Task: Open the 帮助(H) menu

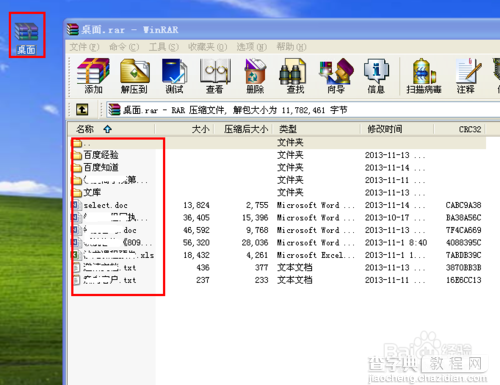Action: [291, 47]
